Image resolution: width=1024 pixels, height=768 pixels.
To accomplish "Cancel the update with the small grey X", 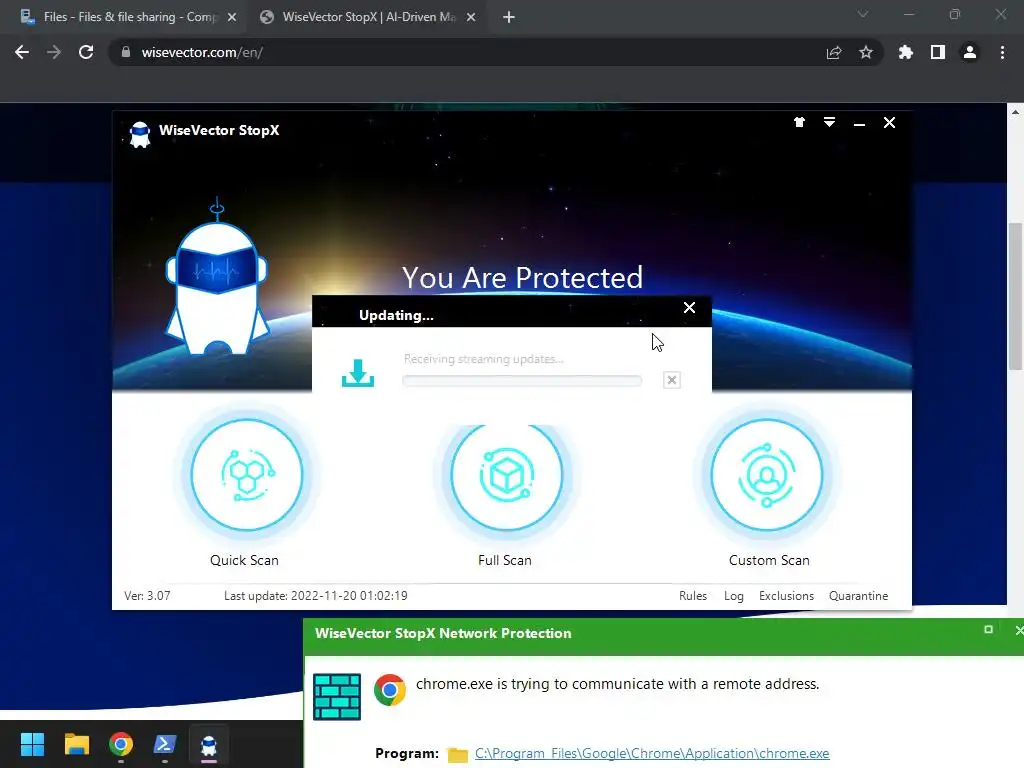I will pyautogui.click(x=671, y=380).
